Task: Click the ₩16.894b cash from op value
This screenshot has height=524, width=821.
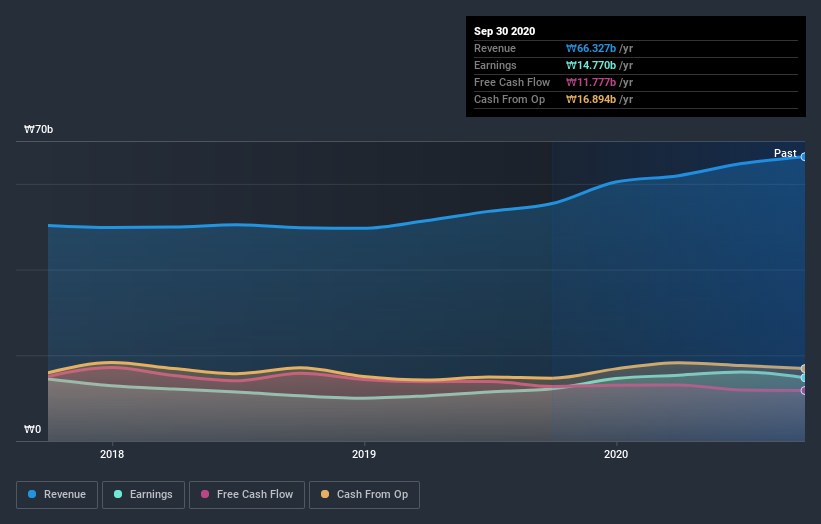Action: (591, 99)
